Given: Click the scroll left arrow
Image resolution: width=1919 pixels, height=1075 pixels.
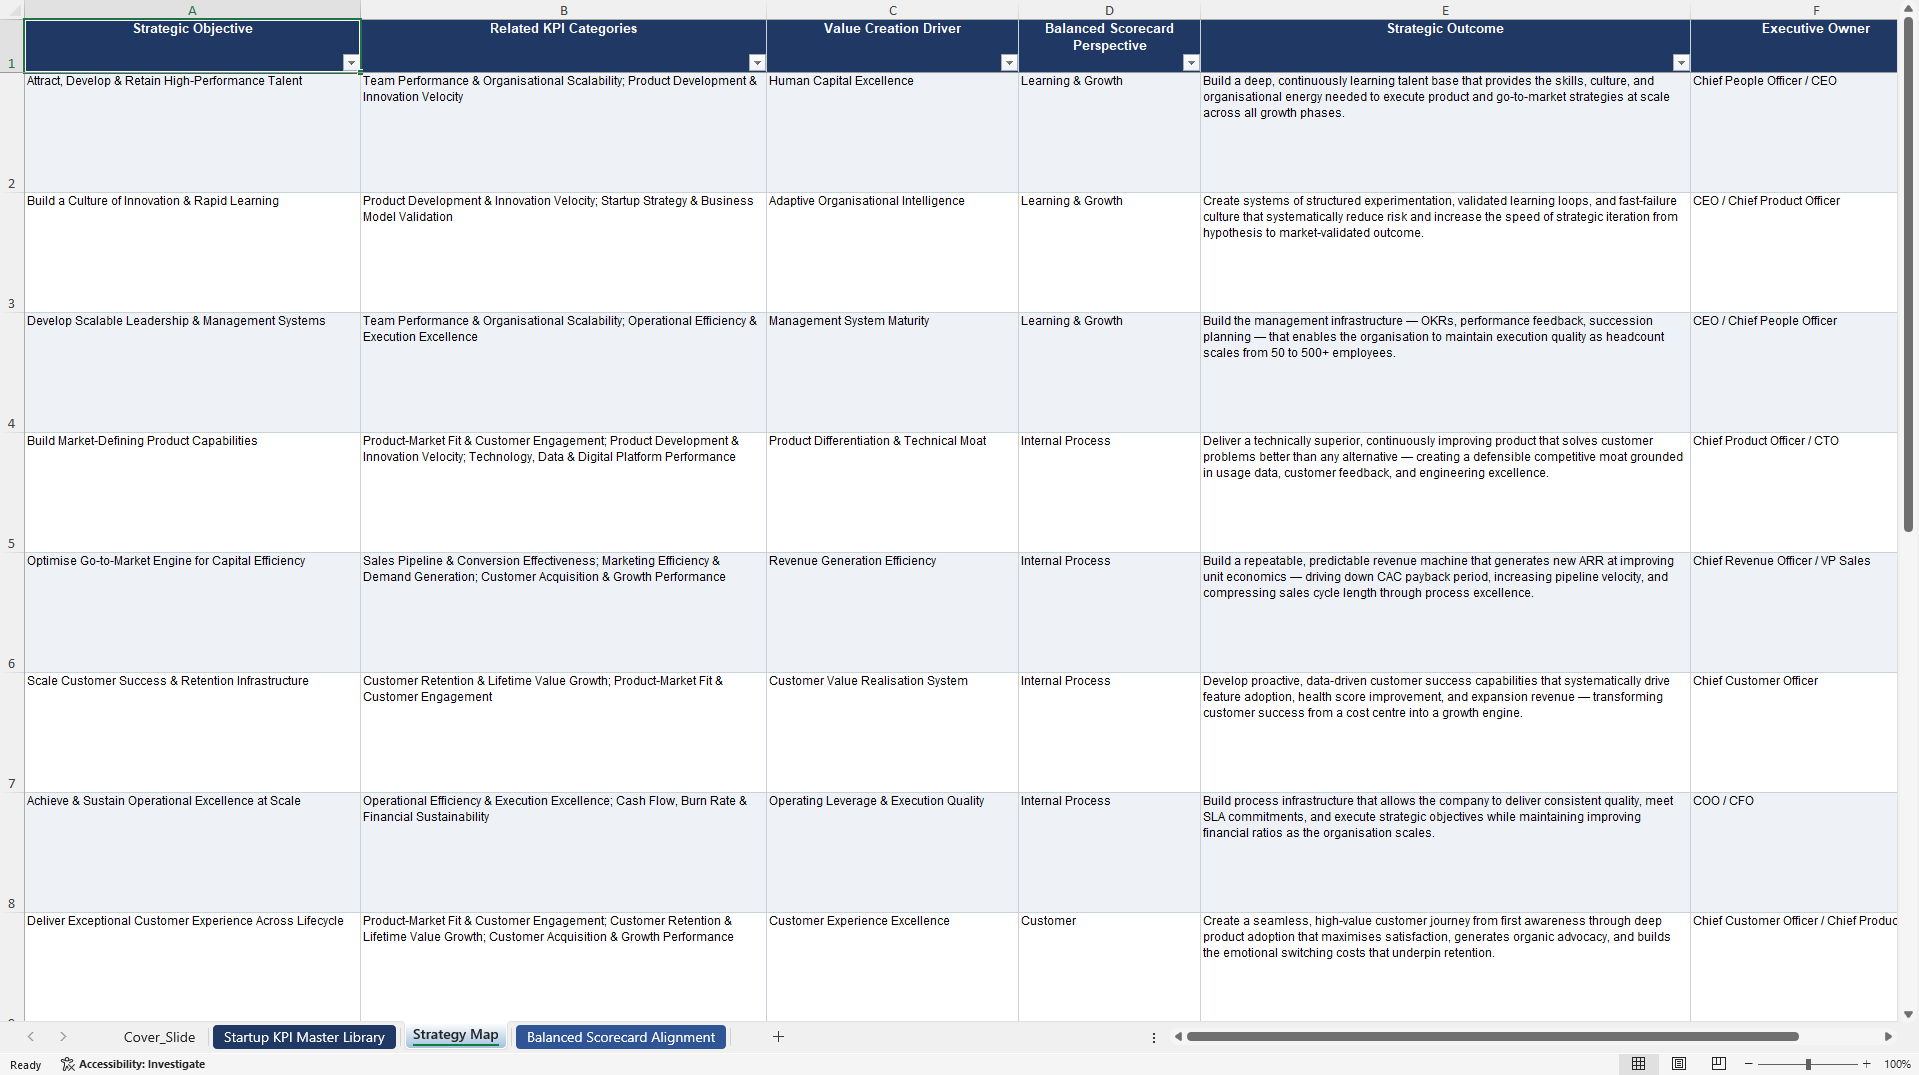Looking at the screenshot, I should [1178, 1037].
